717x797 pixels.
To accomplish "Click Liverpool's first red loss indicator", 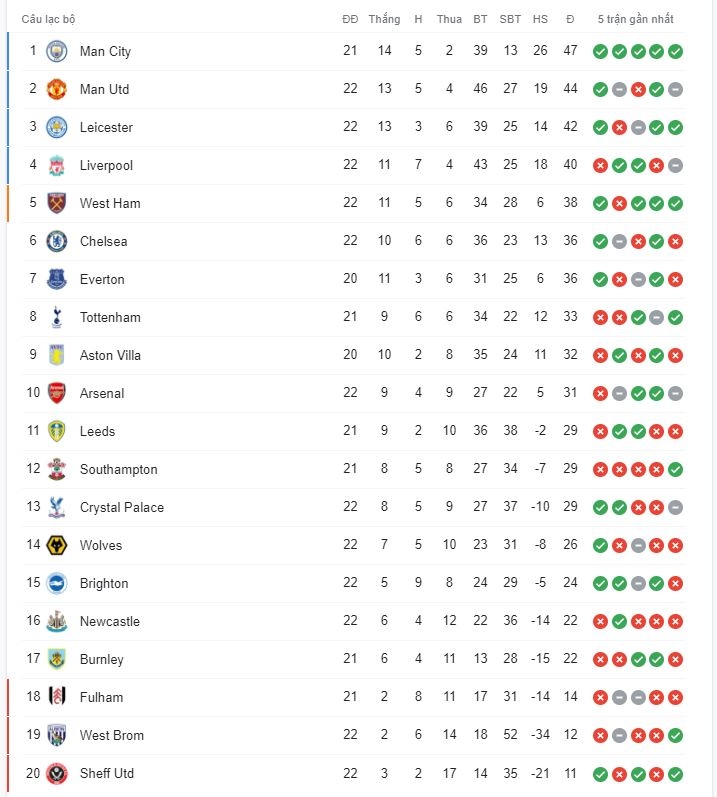I will coord(600,165).
